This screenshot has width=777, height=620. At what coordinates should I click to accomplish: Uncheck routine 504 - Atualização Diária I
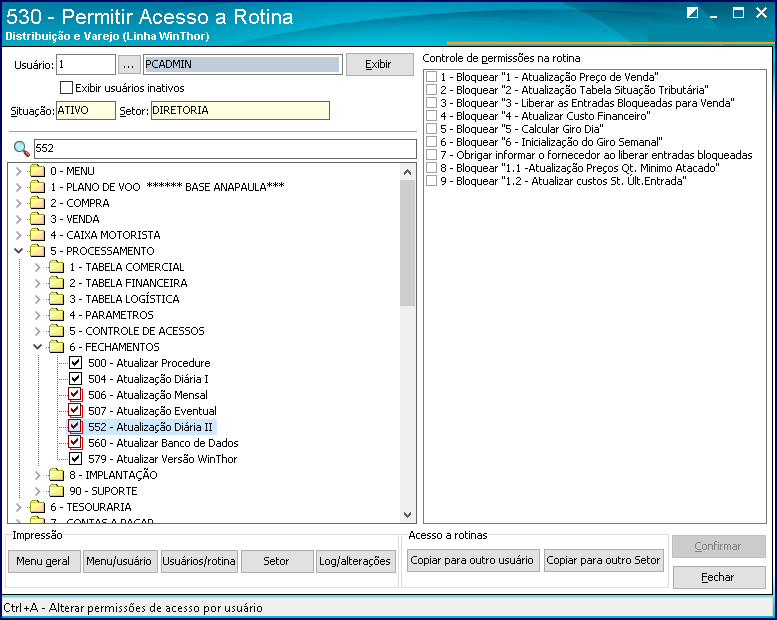[x=75, y=379]
